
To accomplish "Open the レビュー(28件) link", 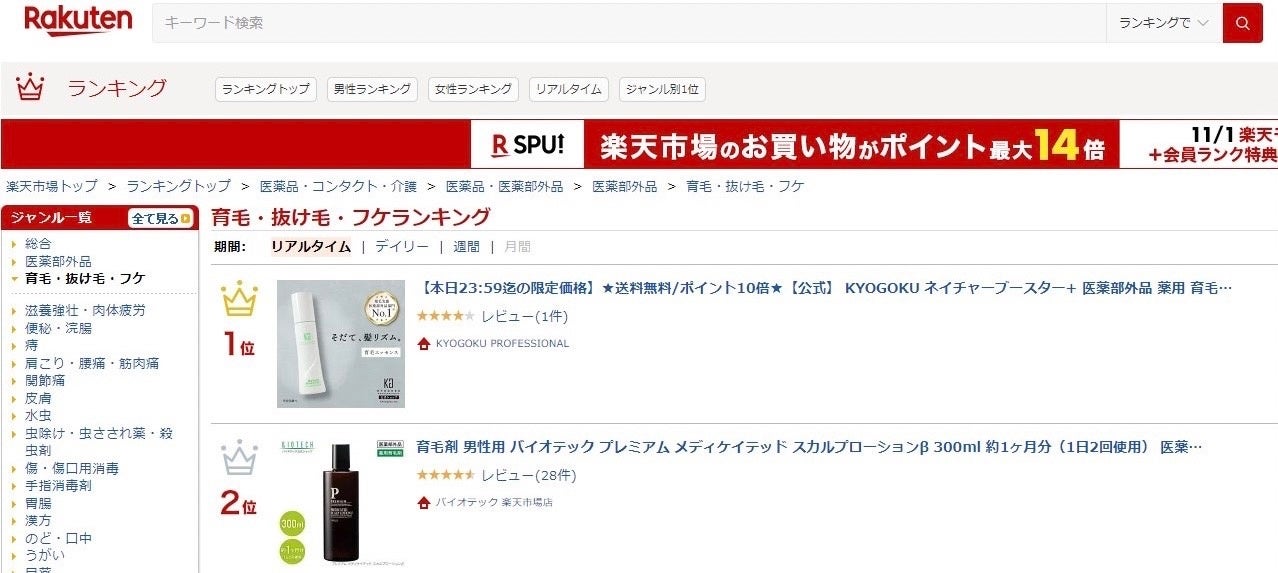I will pyautogui.click(x=528, y=475).
